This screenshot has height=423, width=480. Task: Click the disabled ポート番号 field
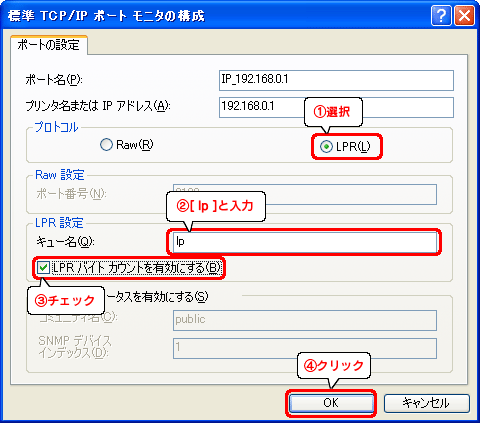point(305,194)
